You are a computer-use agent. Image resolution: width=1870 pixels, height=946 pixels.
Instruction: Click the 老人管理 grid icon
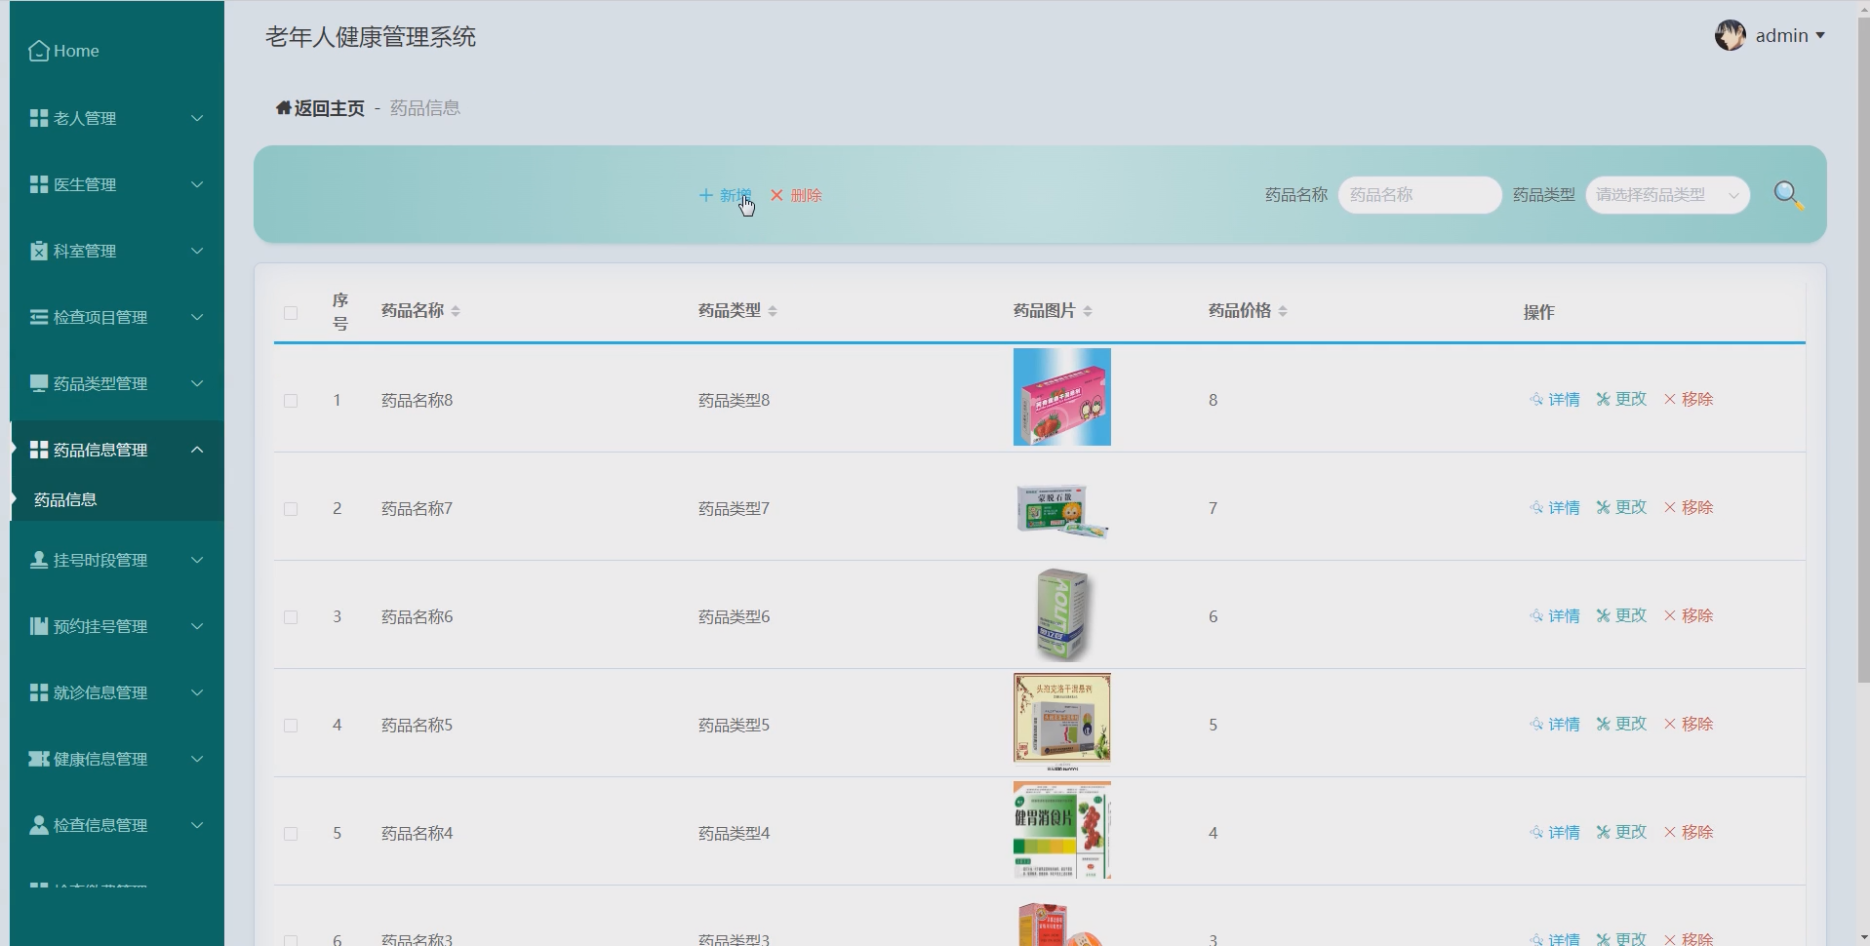tap(39, 118)
